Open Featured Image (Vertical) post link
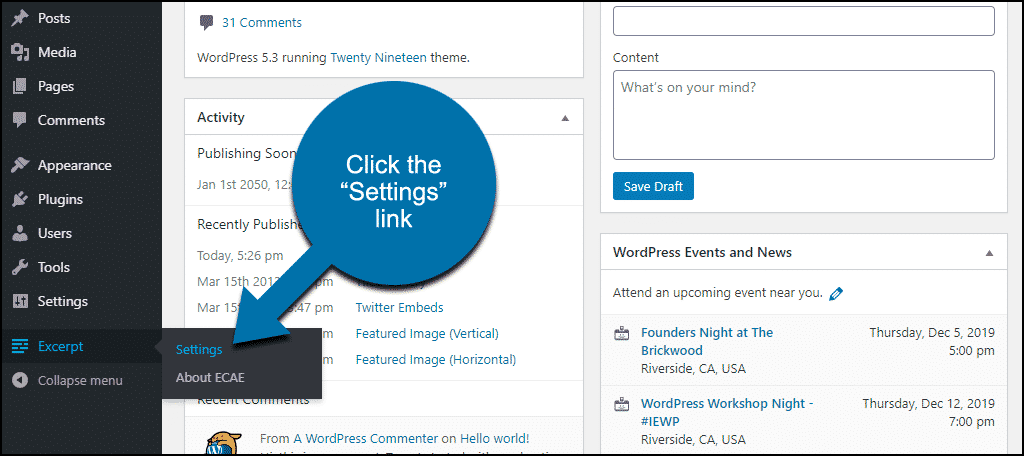The width and height of the screenshot is (1024, 456). click(x=427, y=333)
